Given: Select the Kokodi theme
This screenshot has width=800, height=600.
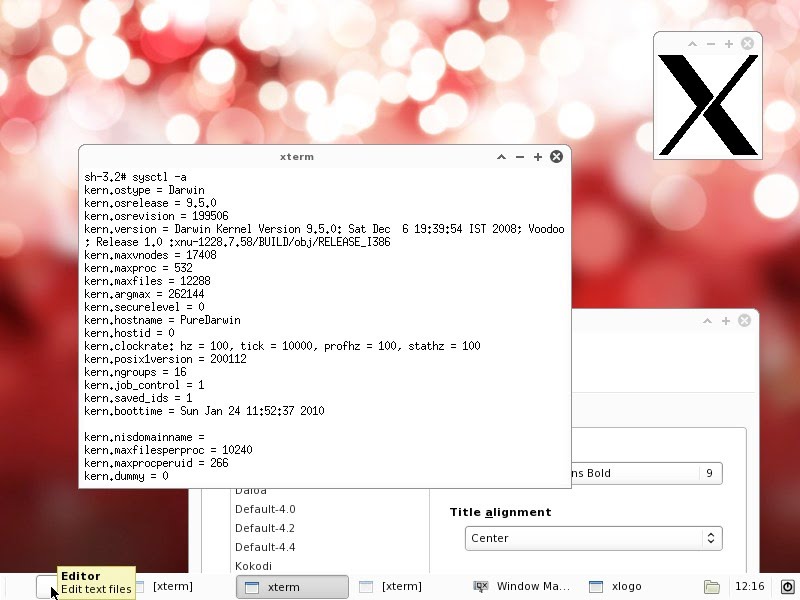Looking at the screenshot, I should (x=253, y=566).
